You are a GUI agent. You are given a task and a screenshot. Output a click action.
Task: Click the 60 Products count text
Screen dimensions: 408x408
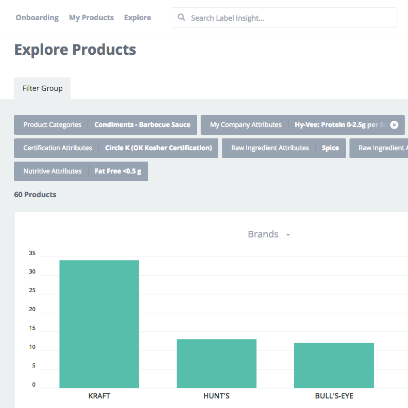[x=35, y=194]
